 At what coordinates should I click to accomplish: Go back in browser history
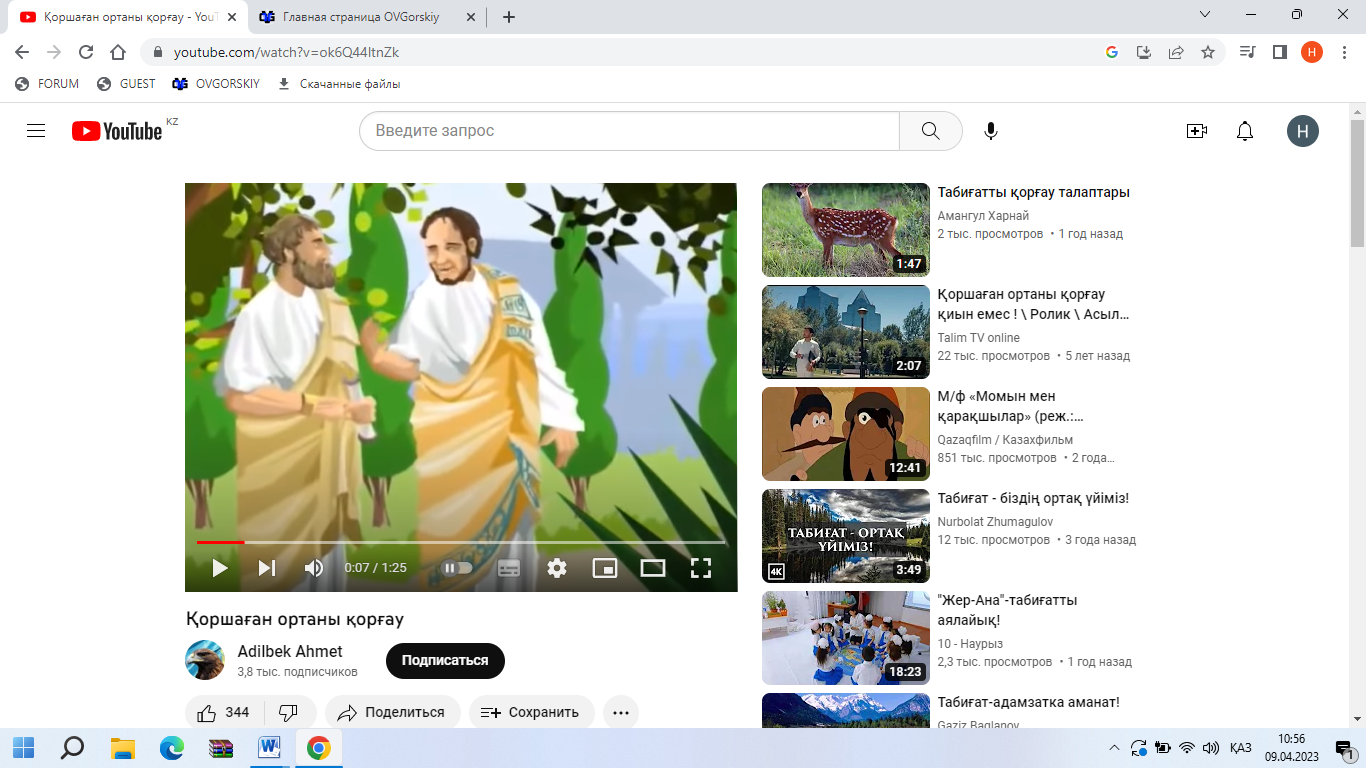point(22,52)
